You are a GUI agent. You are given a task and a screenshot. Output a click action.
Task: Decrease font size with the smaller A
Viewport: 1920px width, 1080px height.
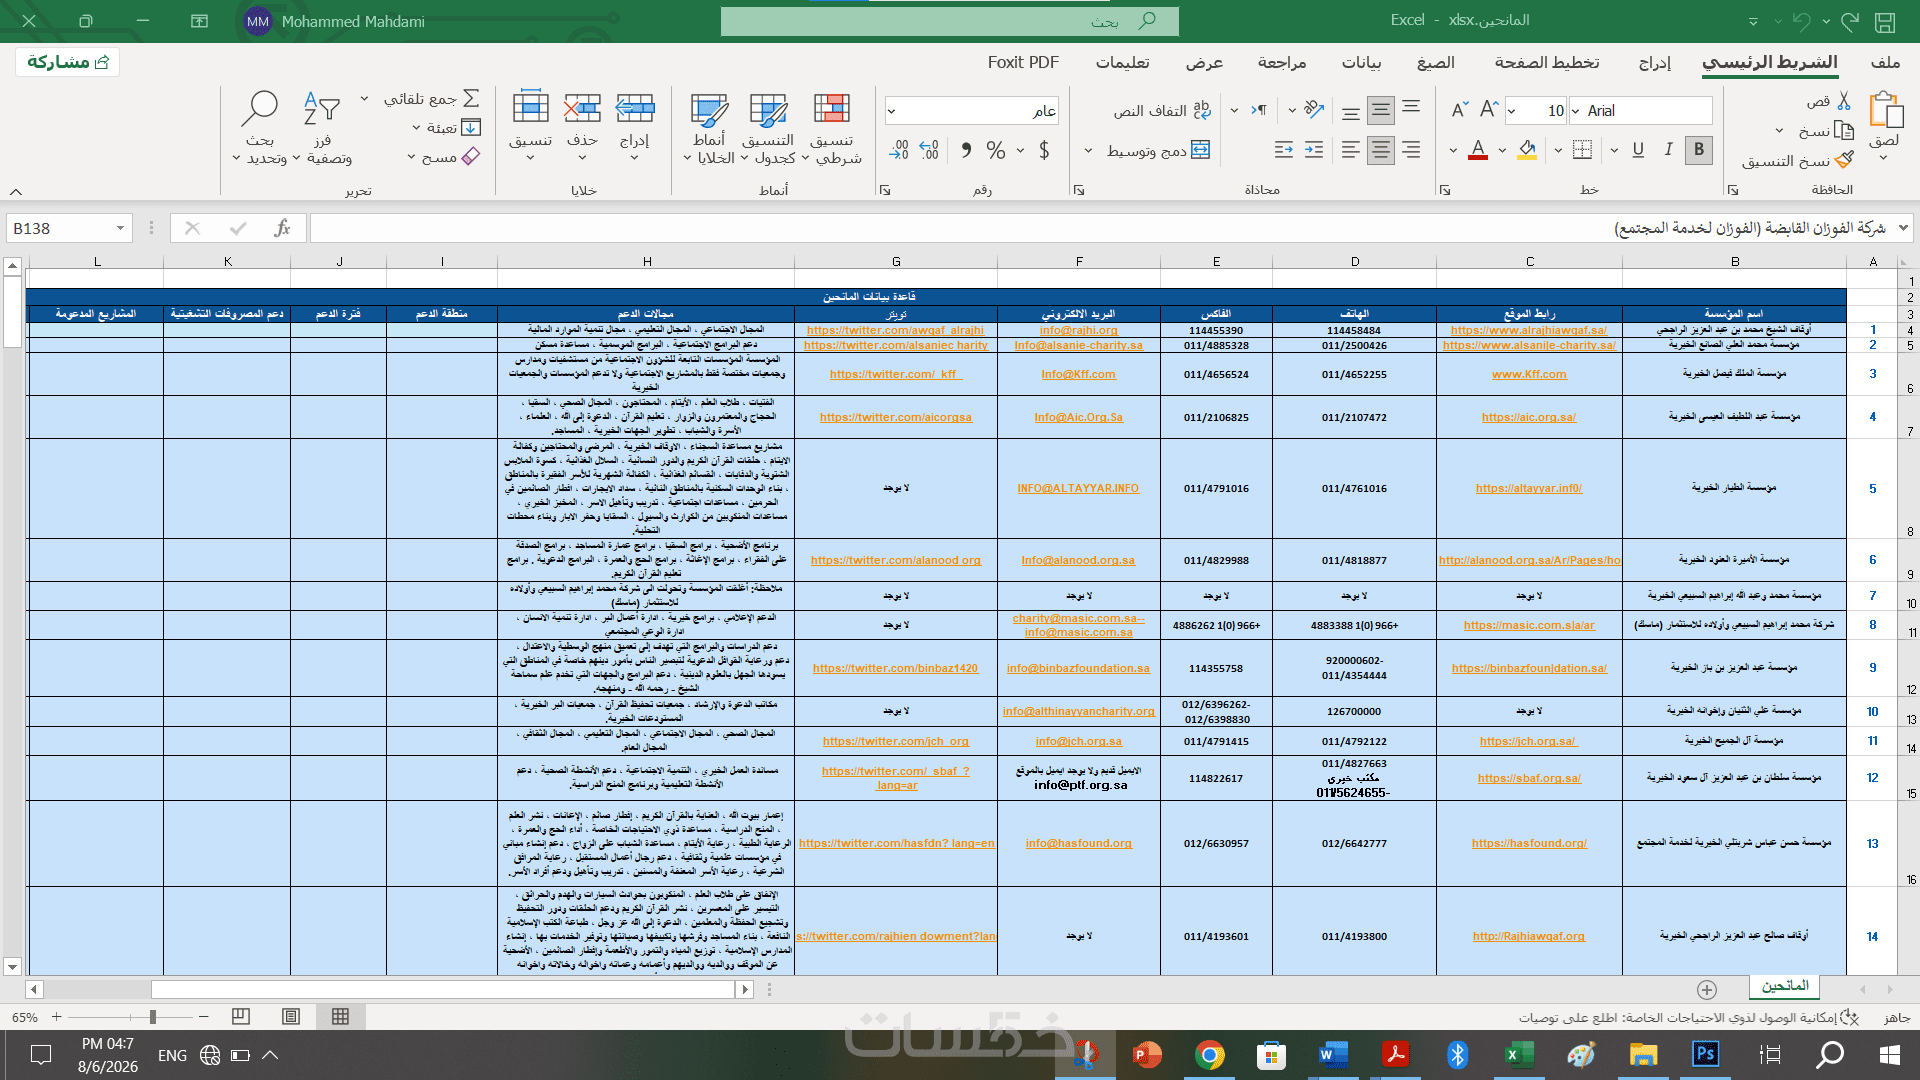[x=1460, y=110]
